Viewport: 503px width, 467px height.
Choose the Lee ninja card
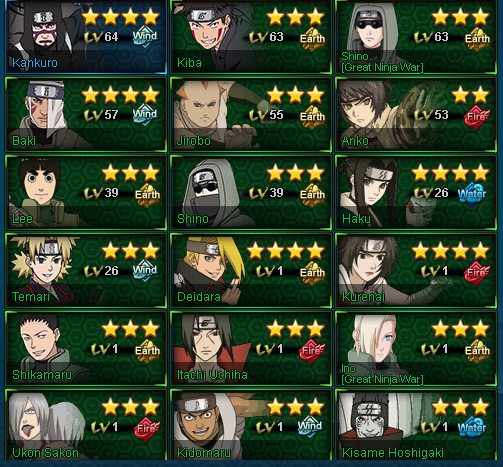[86, 192]
